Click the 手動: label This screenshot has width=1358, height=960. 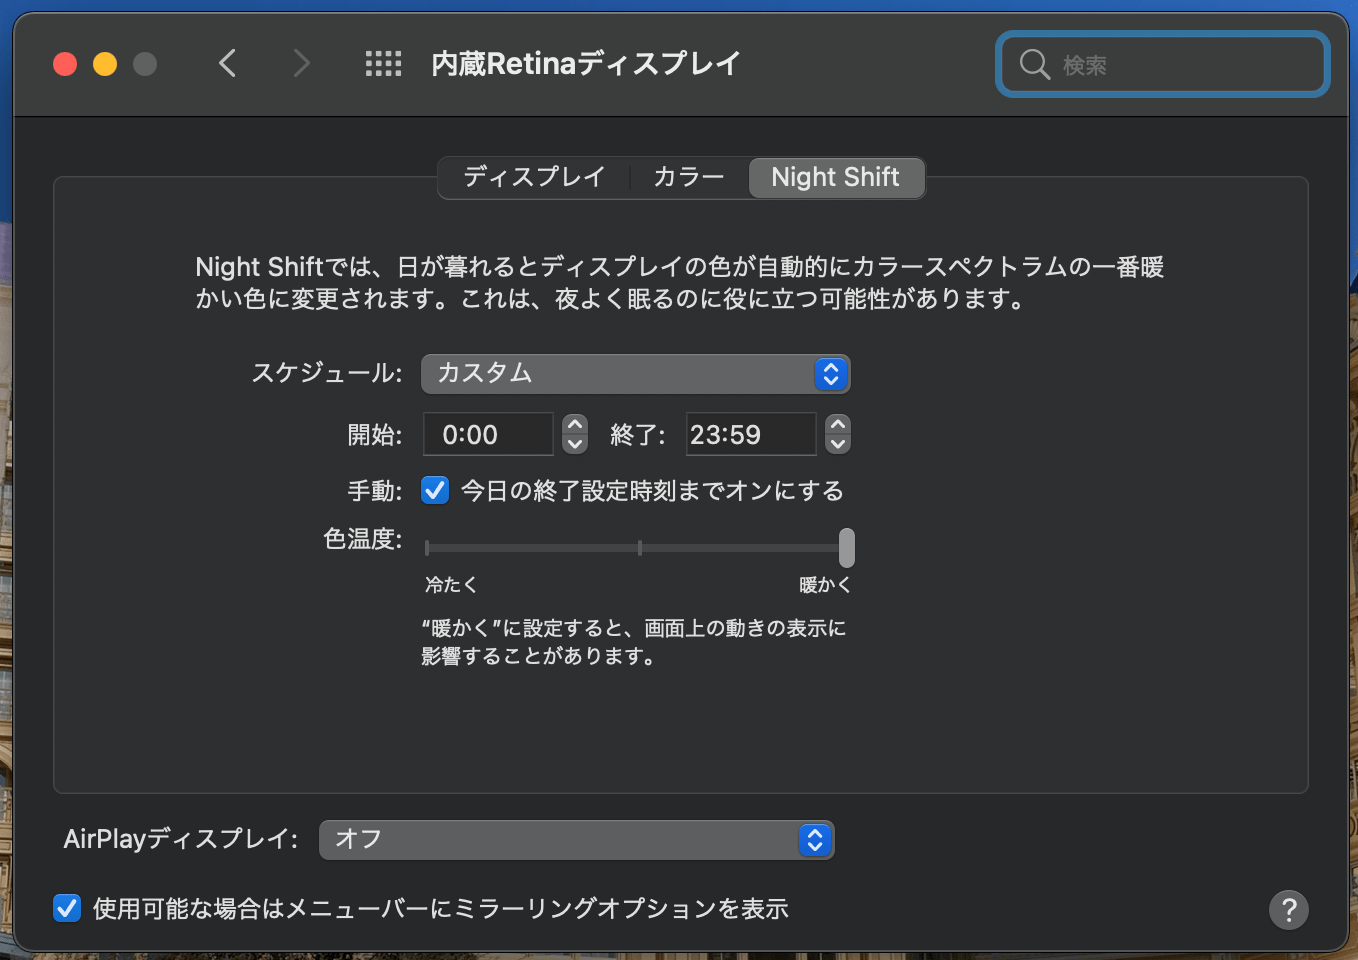click(x=375, y=491)
